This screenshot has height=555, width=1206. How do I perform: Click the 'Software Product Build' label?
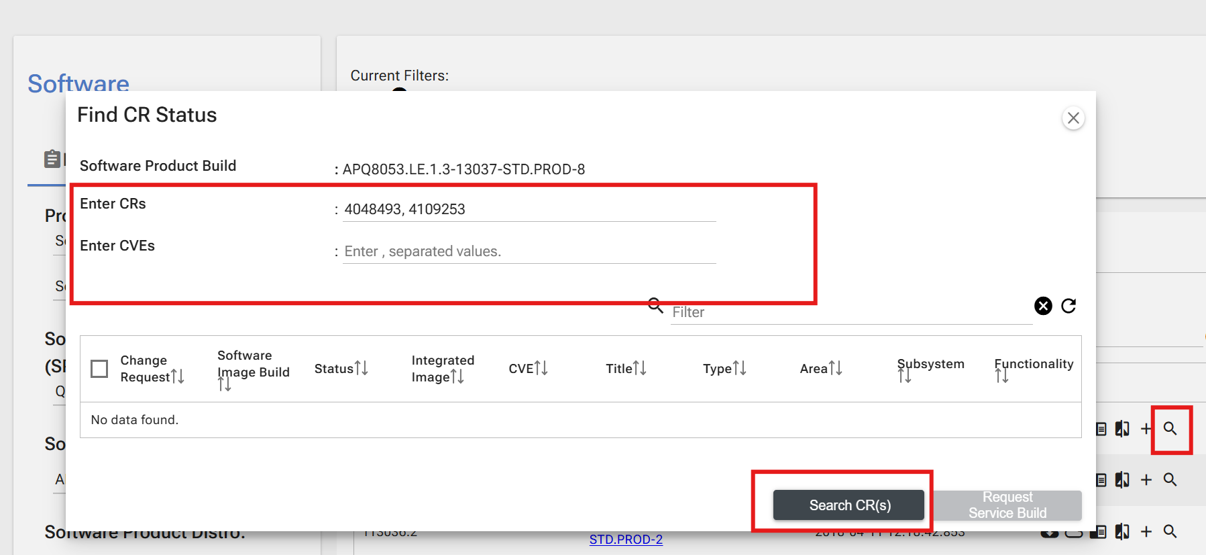(158, 166)
